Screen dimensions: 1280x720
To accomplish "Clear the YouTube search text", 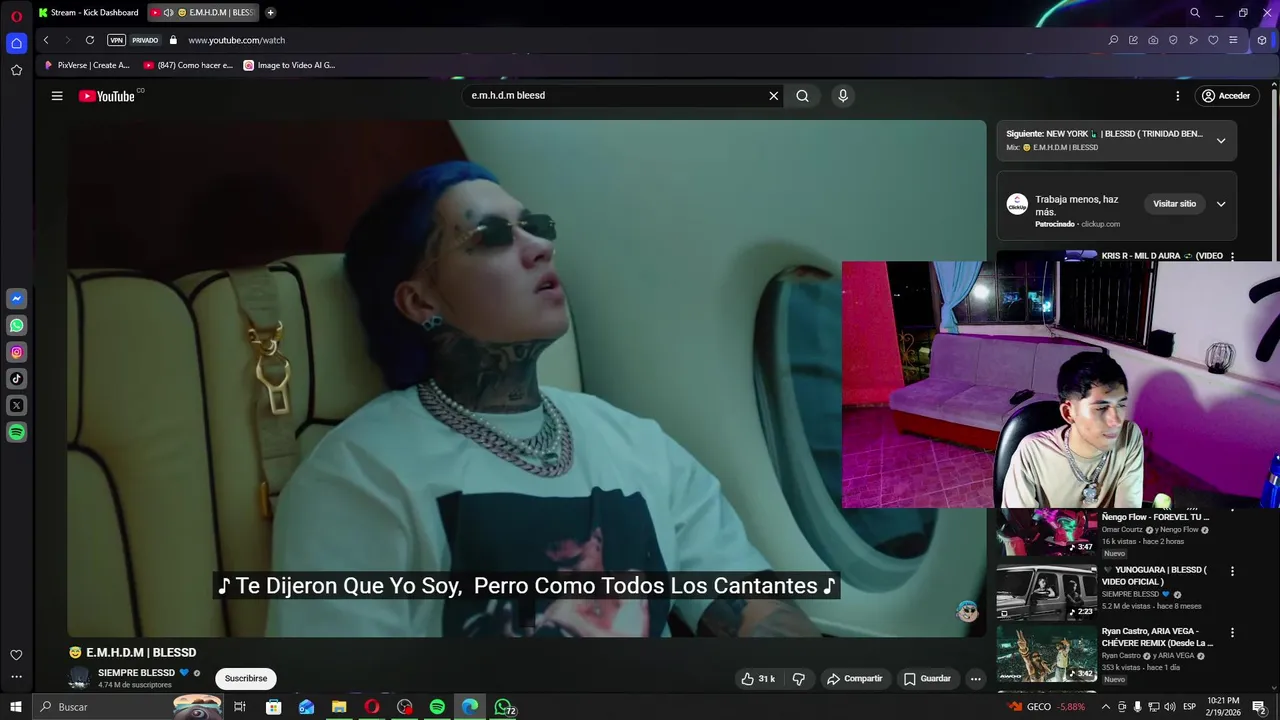I will (x=773, y=96).
